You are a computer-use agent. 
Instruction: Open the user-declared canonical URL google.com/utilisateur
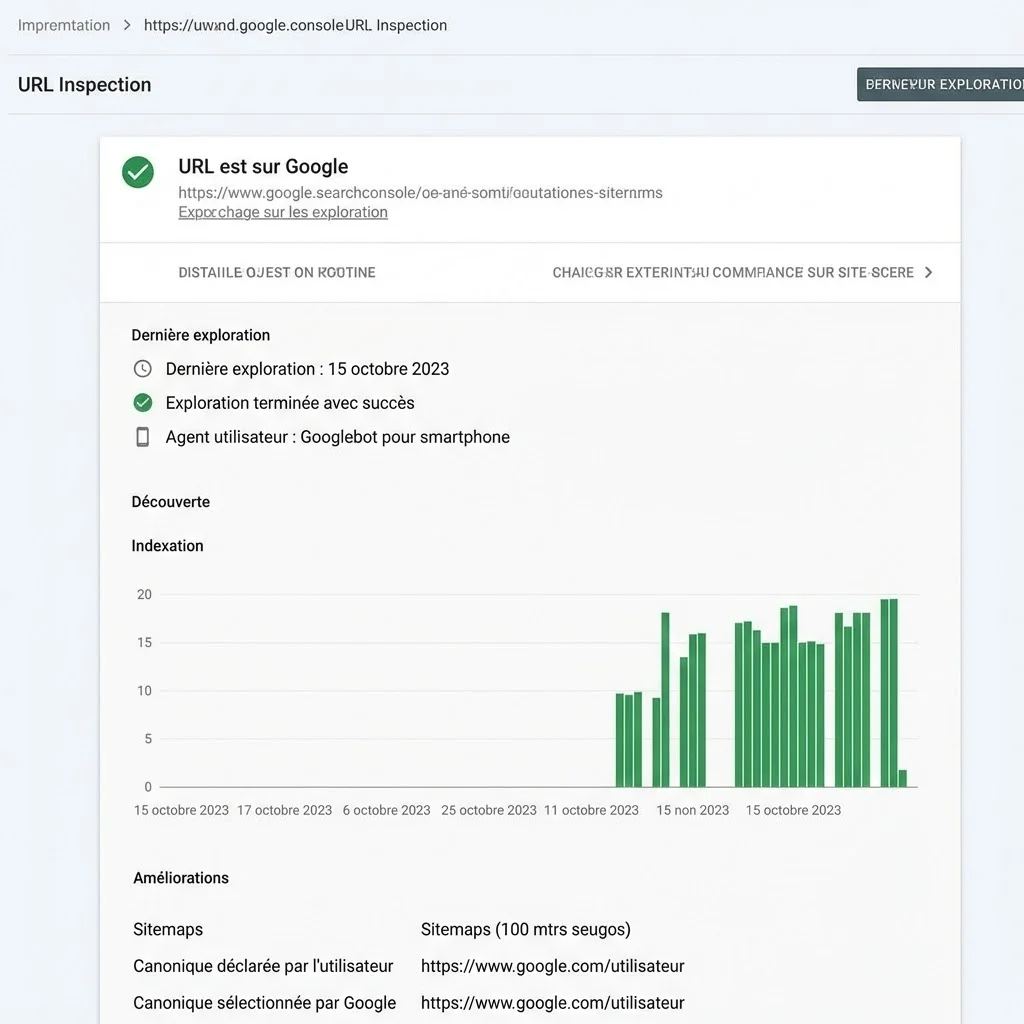click(553, 966)
